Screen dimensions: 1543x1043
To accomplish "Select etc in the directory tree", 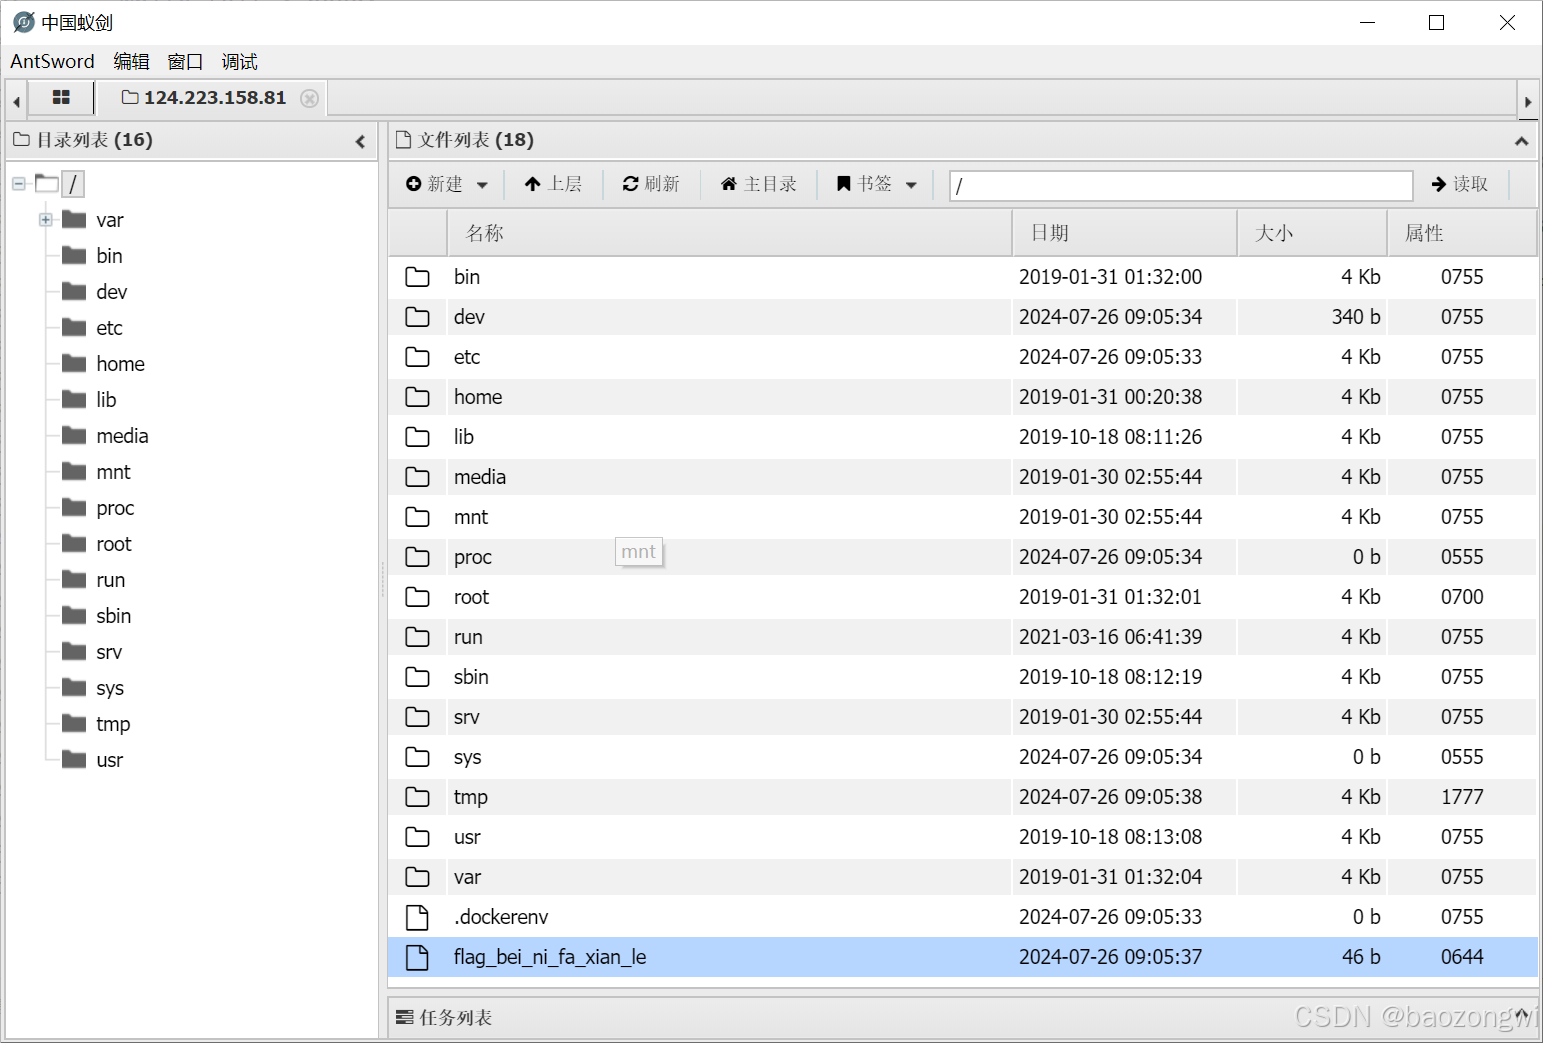I will pos(109,328).
